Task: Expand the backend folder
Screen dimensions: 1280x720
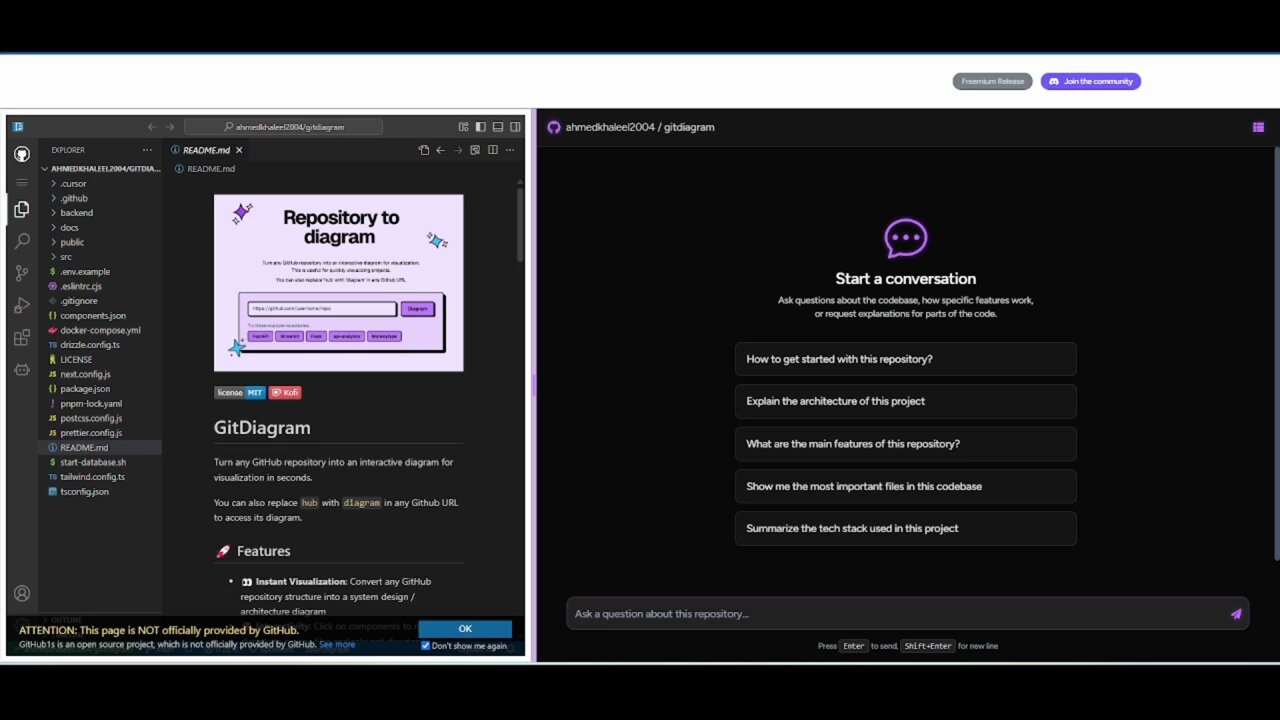Action: 100,213
